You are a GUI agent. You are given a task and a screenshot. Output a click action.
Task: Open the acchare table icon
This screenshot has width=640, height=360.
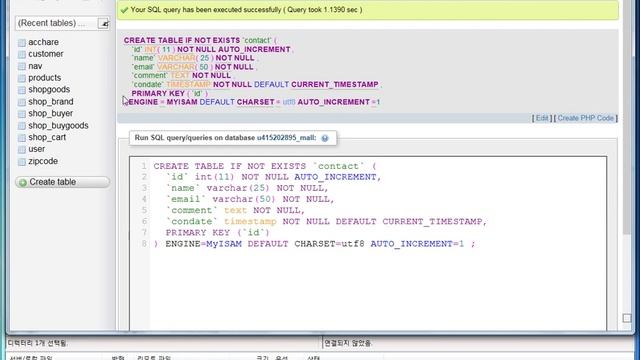tap(22, 42)
